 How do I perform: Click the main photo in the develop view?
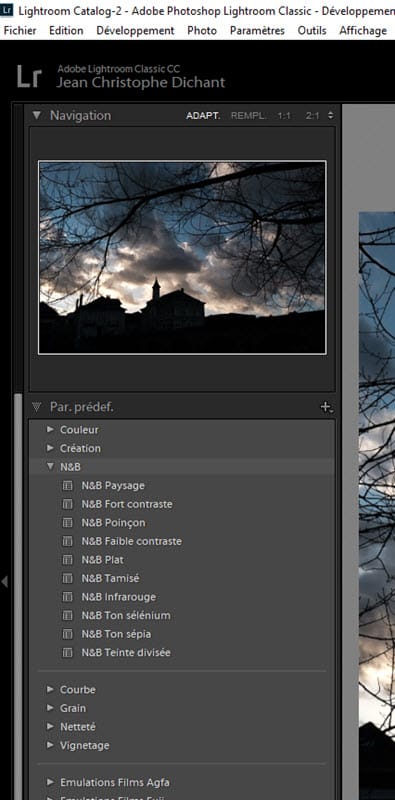pos(377,505)
